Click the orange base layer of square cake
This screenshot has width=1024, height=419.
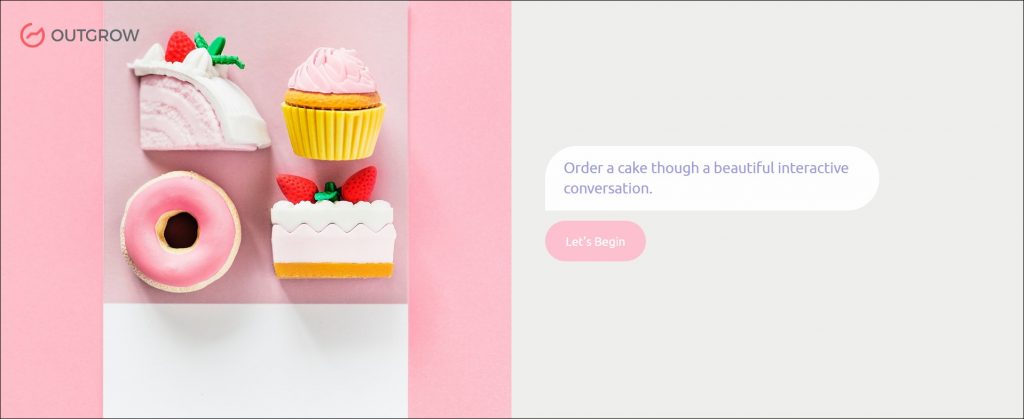pos(333,270)
